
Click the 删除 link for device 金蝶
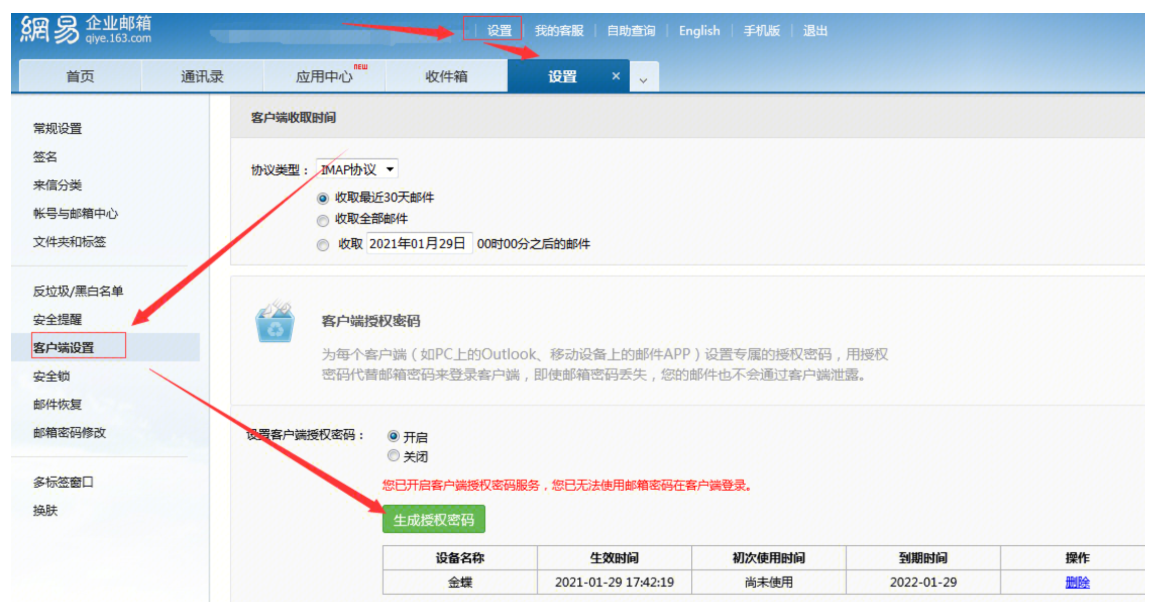[1077, 582]
